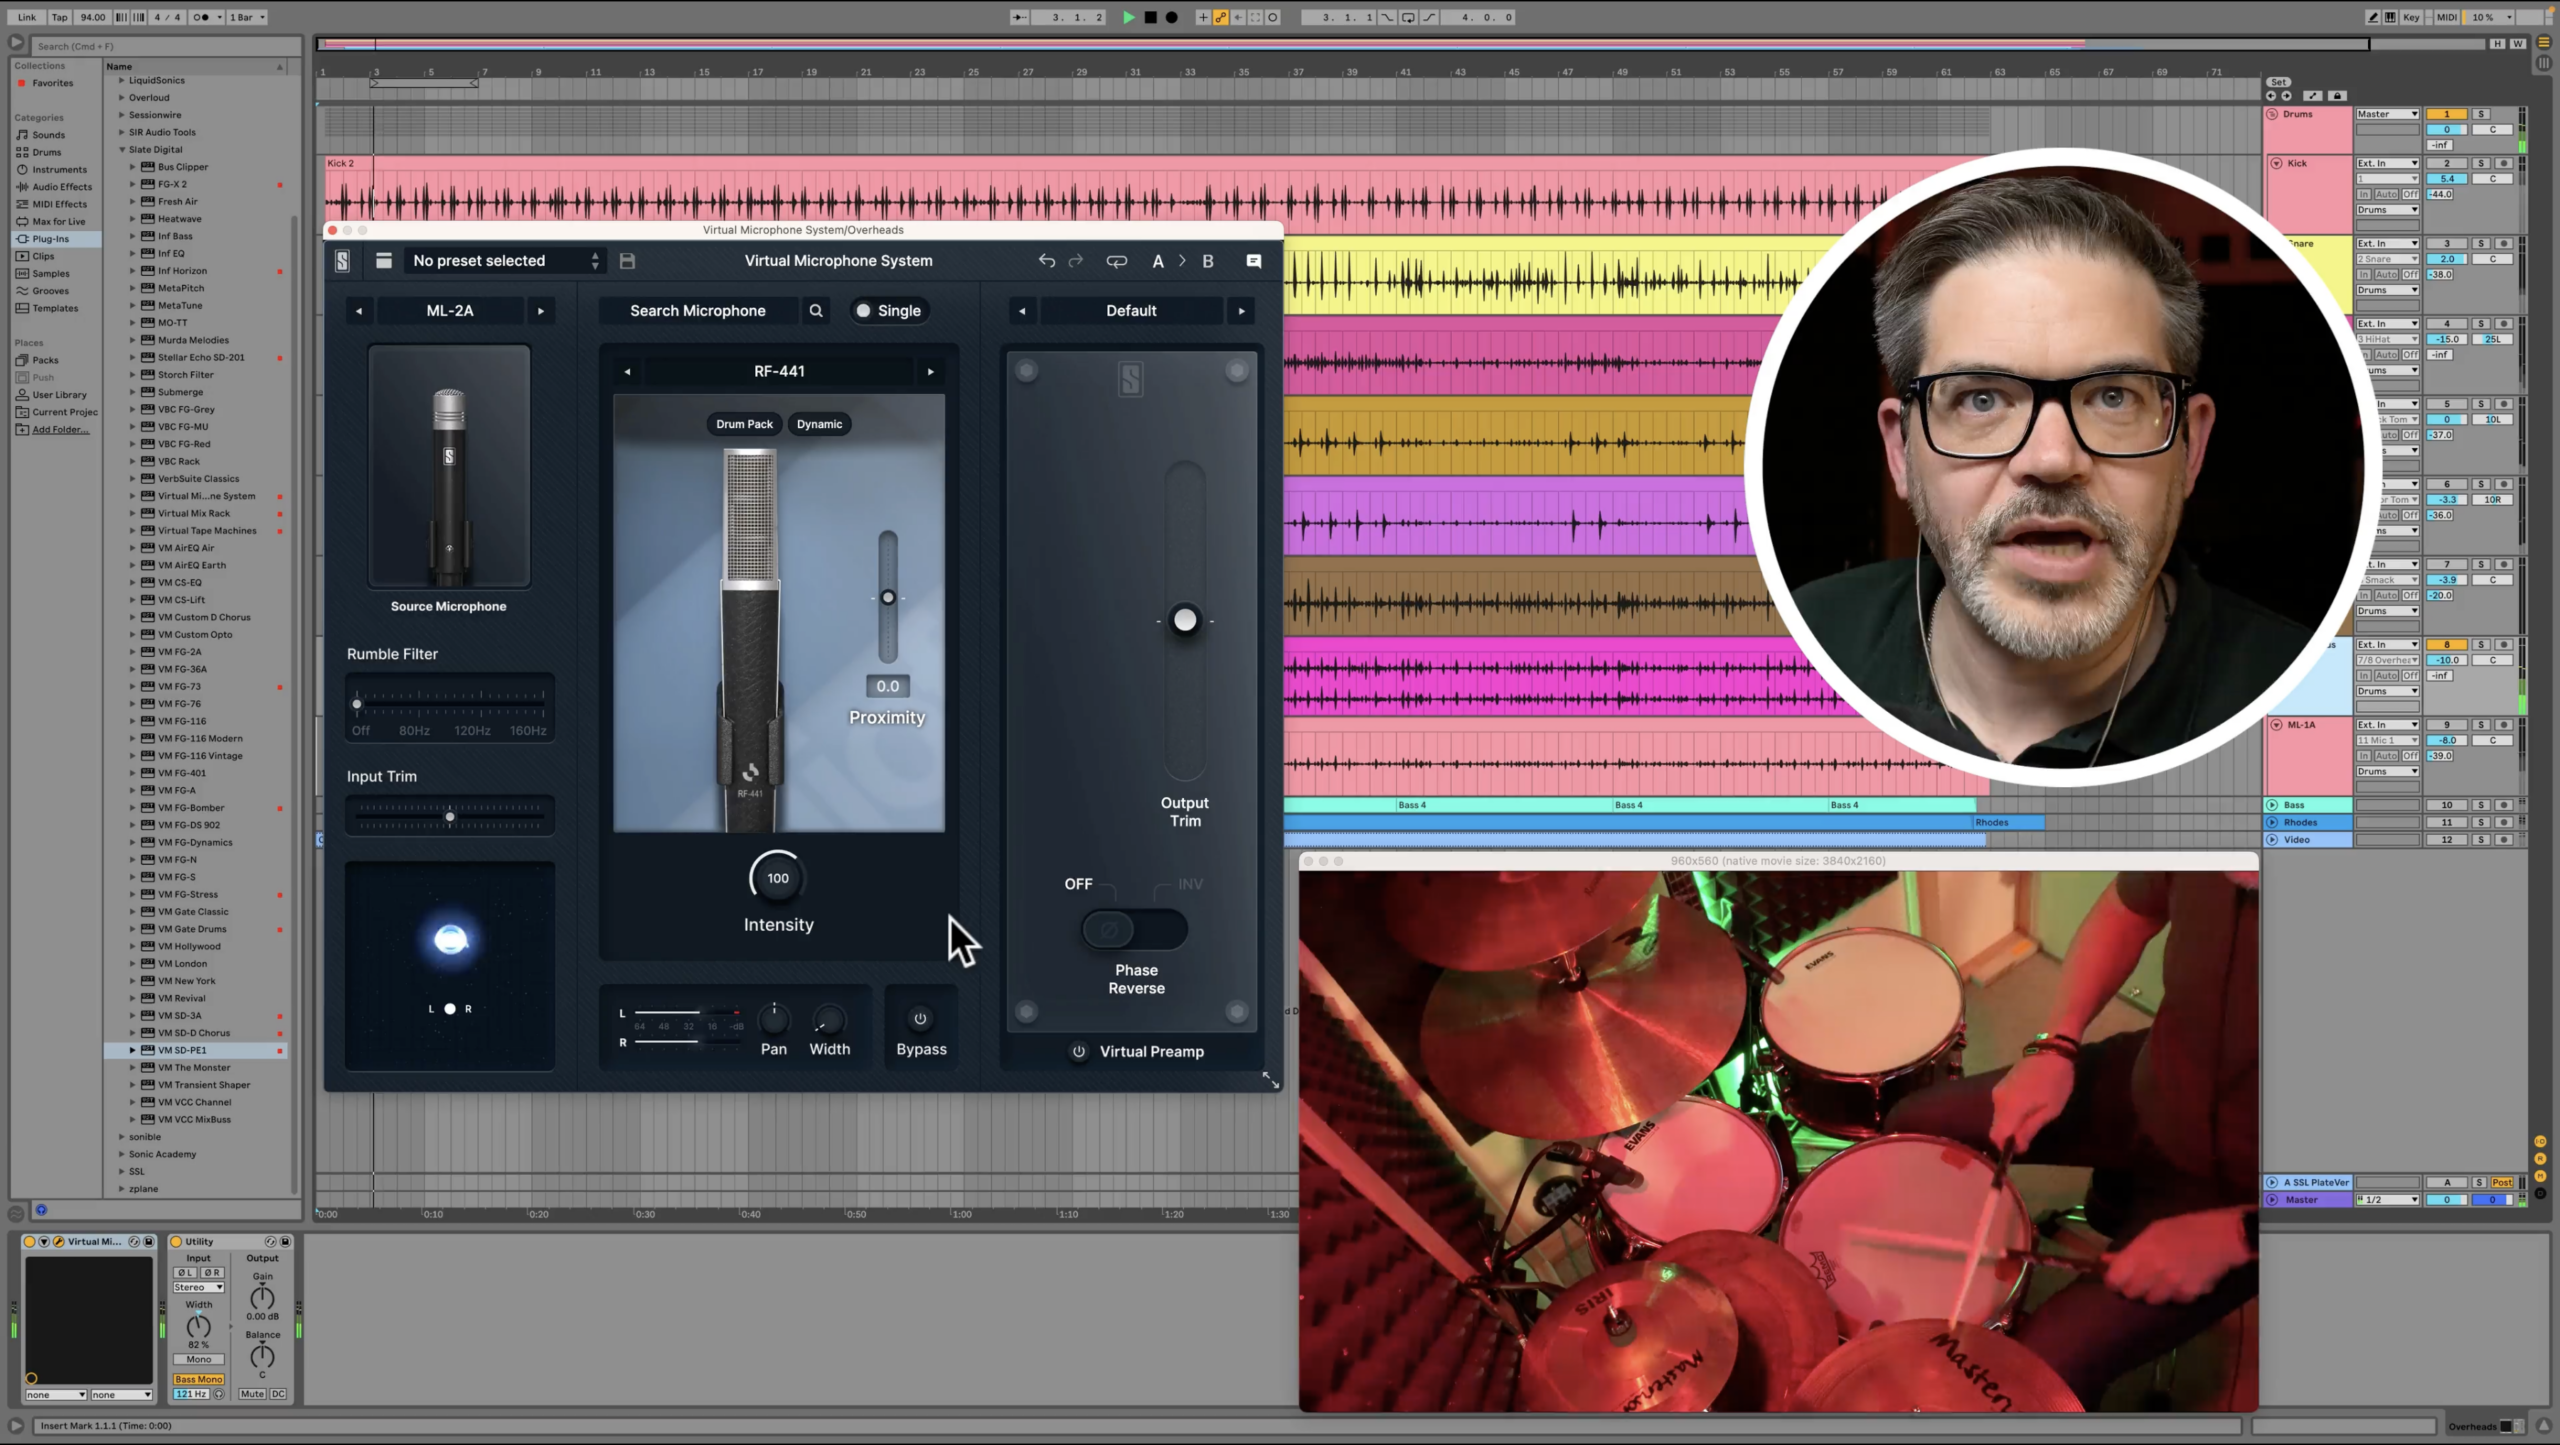Toggle the plugin Bypass power button
The height and width of the screenshot is (1445, 2560).
pyautogui.click(x=921, y=1019)
